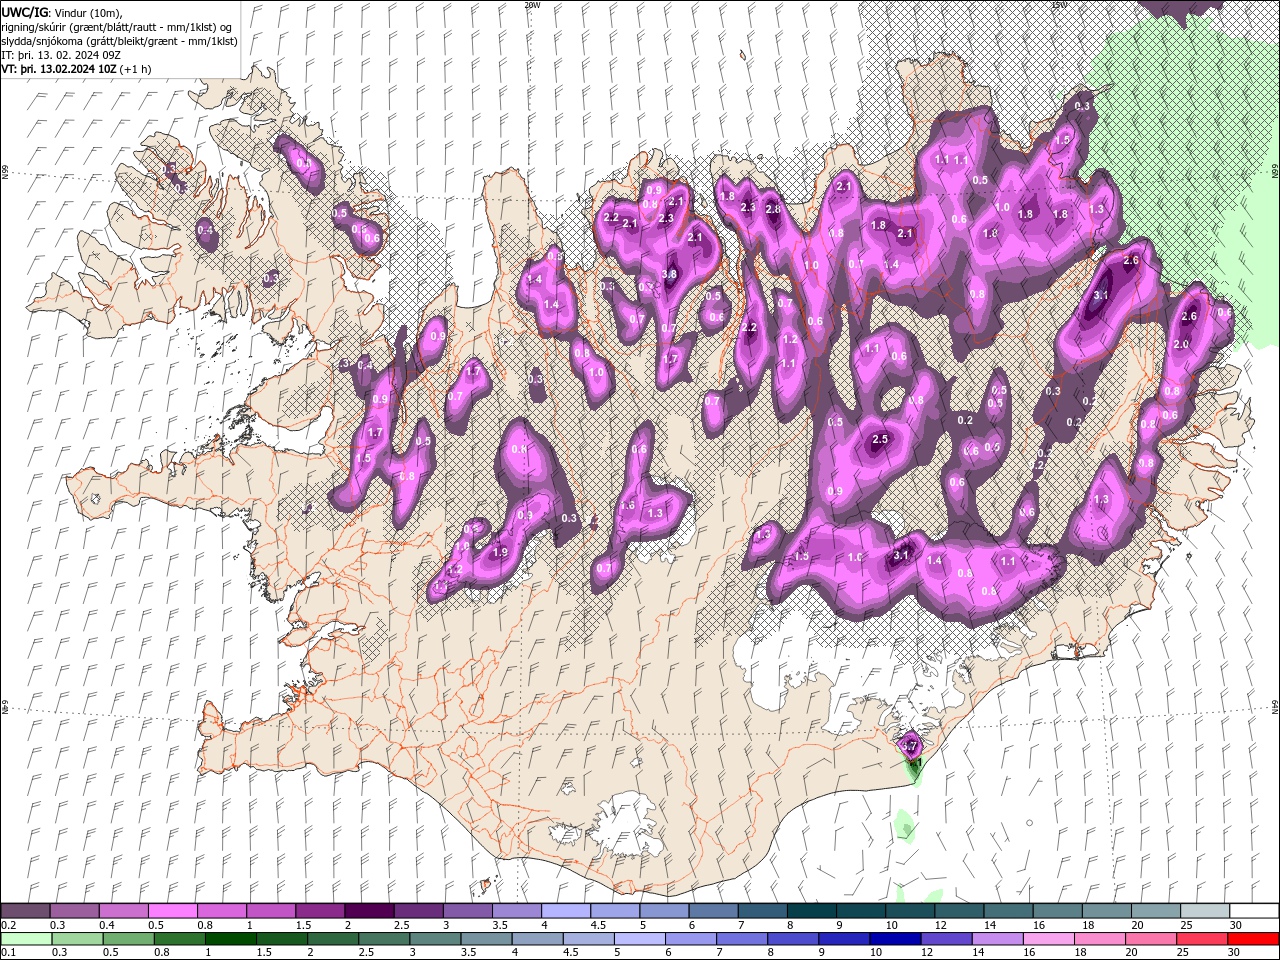Click the dark mauve 0.2–0.3 swatch on top scale
This screenshot has width=1280, height=960.
click(25, 911)
